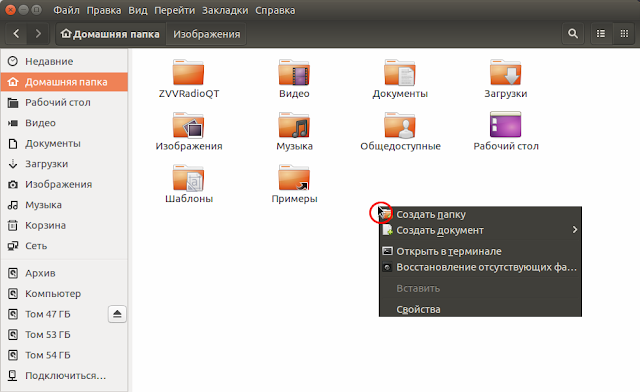Open search with the magnifier icon

pos(573,33)
